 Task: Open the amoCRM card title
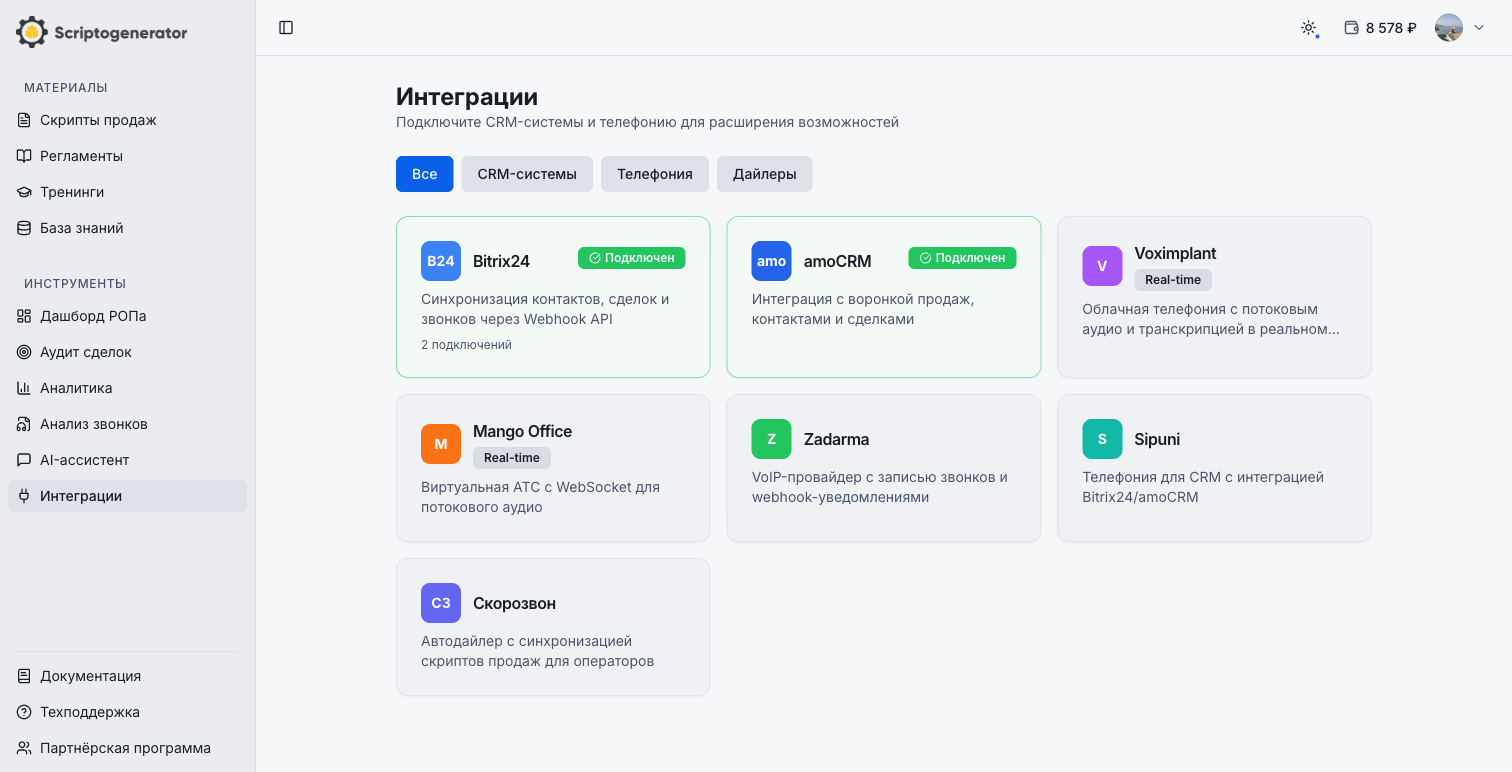(838, 261)
